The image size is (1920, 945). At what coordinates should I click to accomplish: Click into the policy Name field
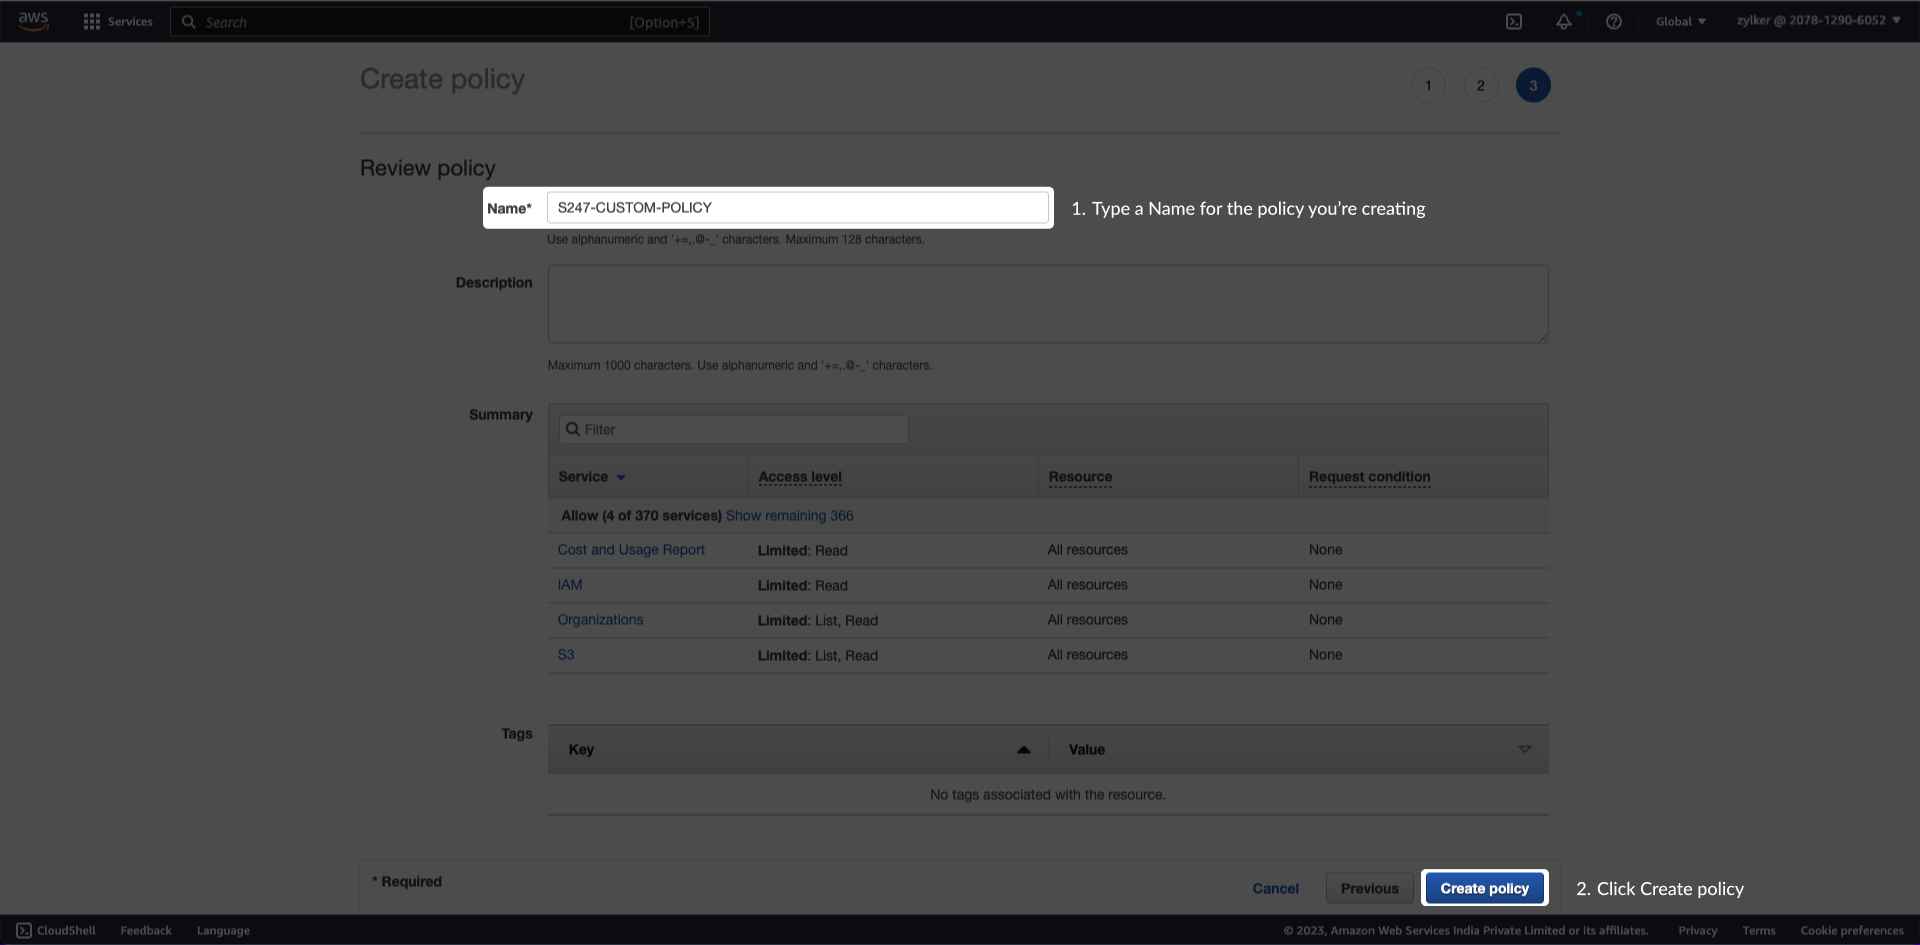pos(797,208)
